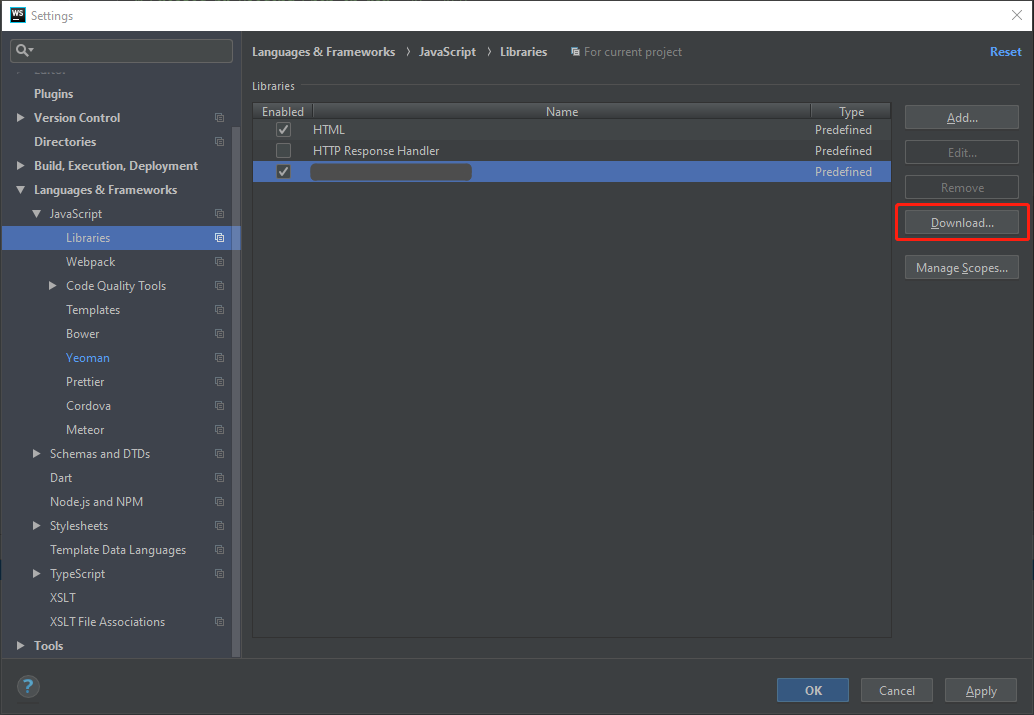The height and width of the screenshot is (715, 1034).
Task: Click the search magnifier icon in settings
Action: [x=22, y=50]
